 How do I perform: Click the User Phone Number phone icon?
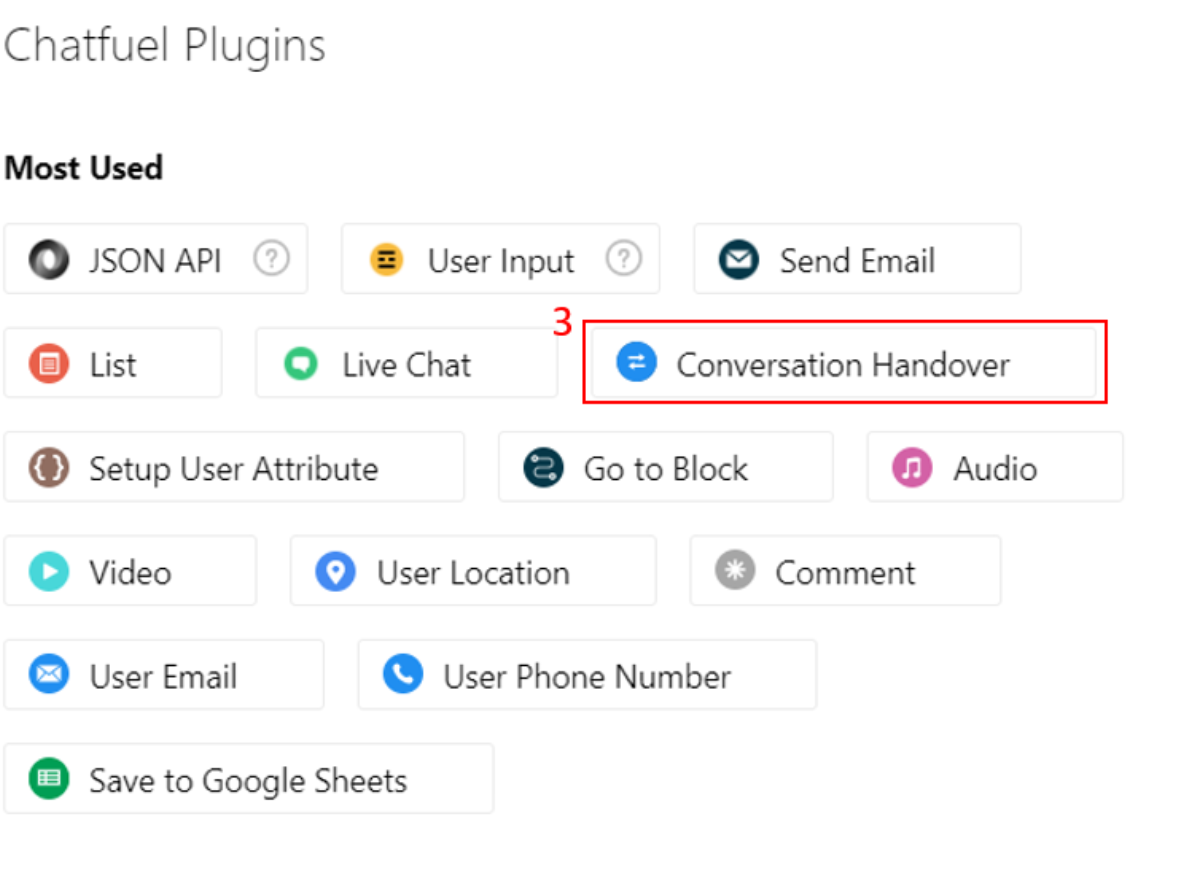point(403,674)
